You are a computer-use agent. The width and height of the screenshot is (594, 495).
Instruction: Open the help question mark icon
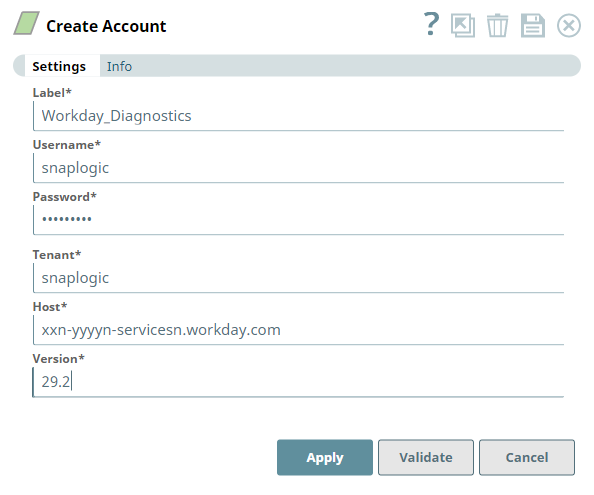(x=431, y=24)
